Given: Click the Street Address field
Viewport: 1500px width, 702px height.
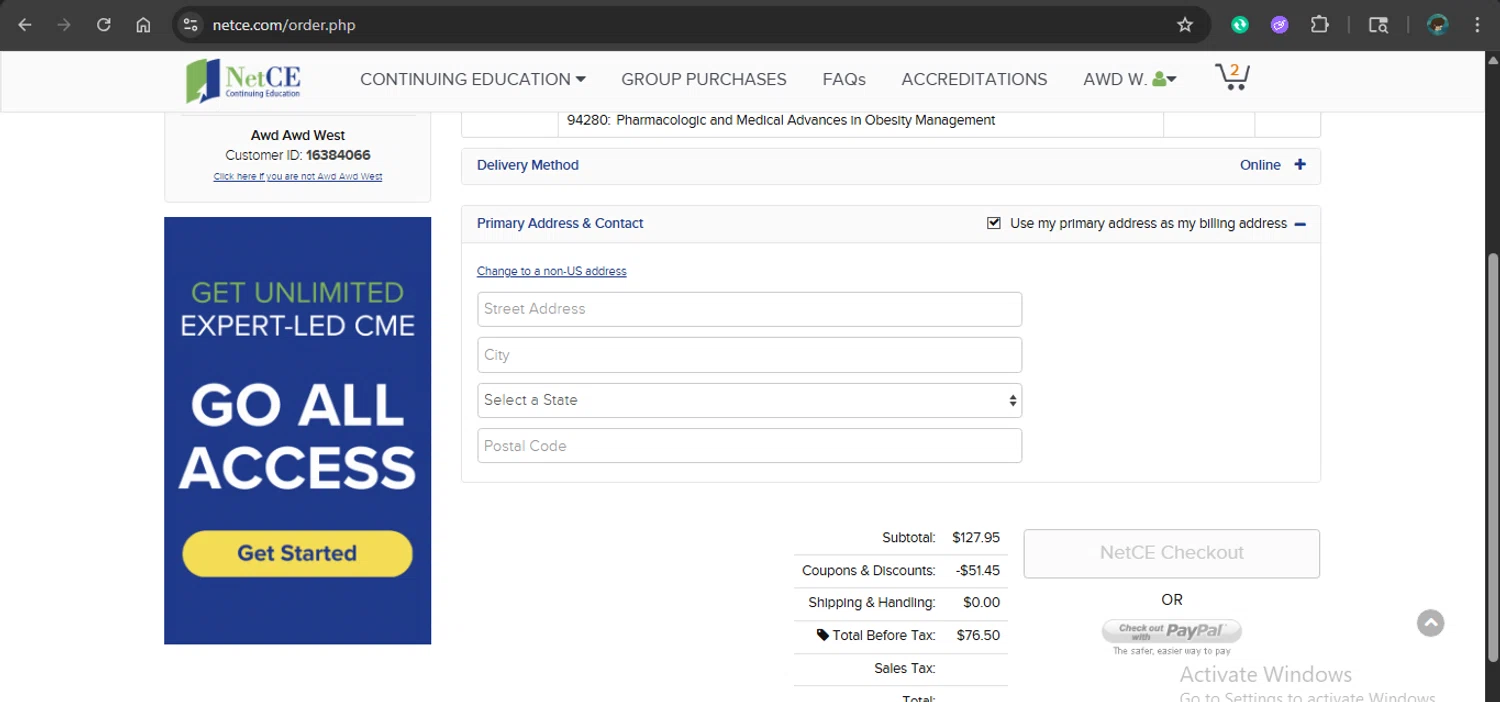Looking at the screenshot, I should click(x=749, y=309).
